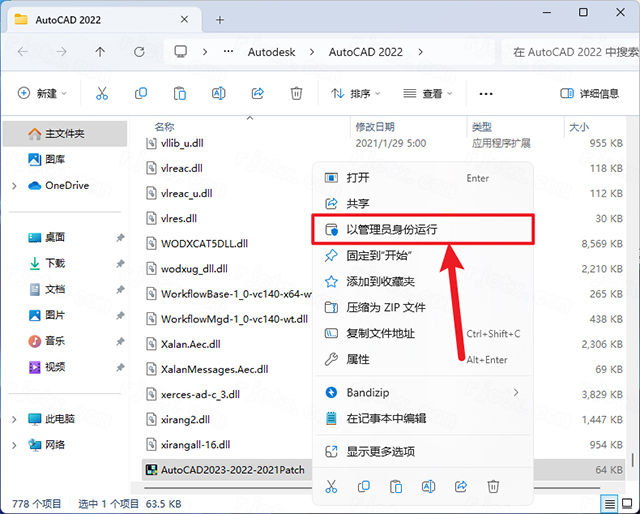This screenshot has height=514, width=640.
Task: Go back with the left arrow
Action: coord(23,52)
